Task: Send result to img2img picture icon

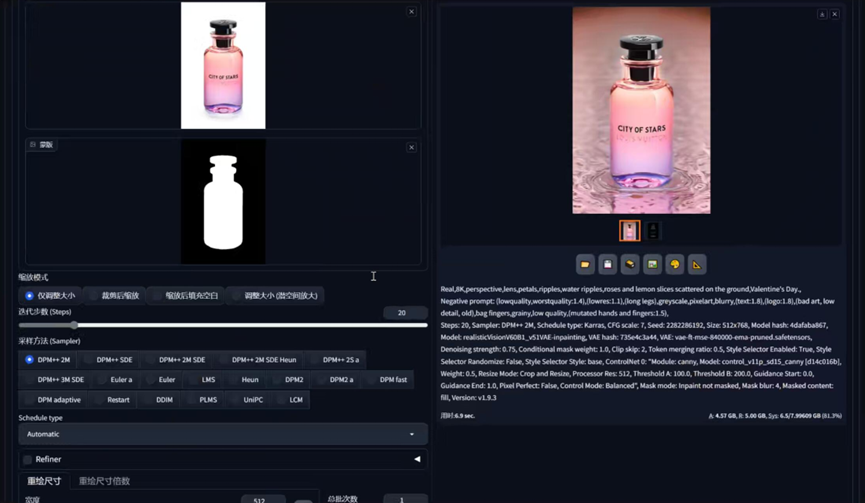Action: coord(652,264)
